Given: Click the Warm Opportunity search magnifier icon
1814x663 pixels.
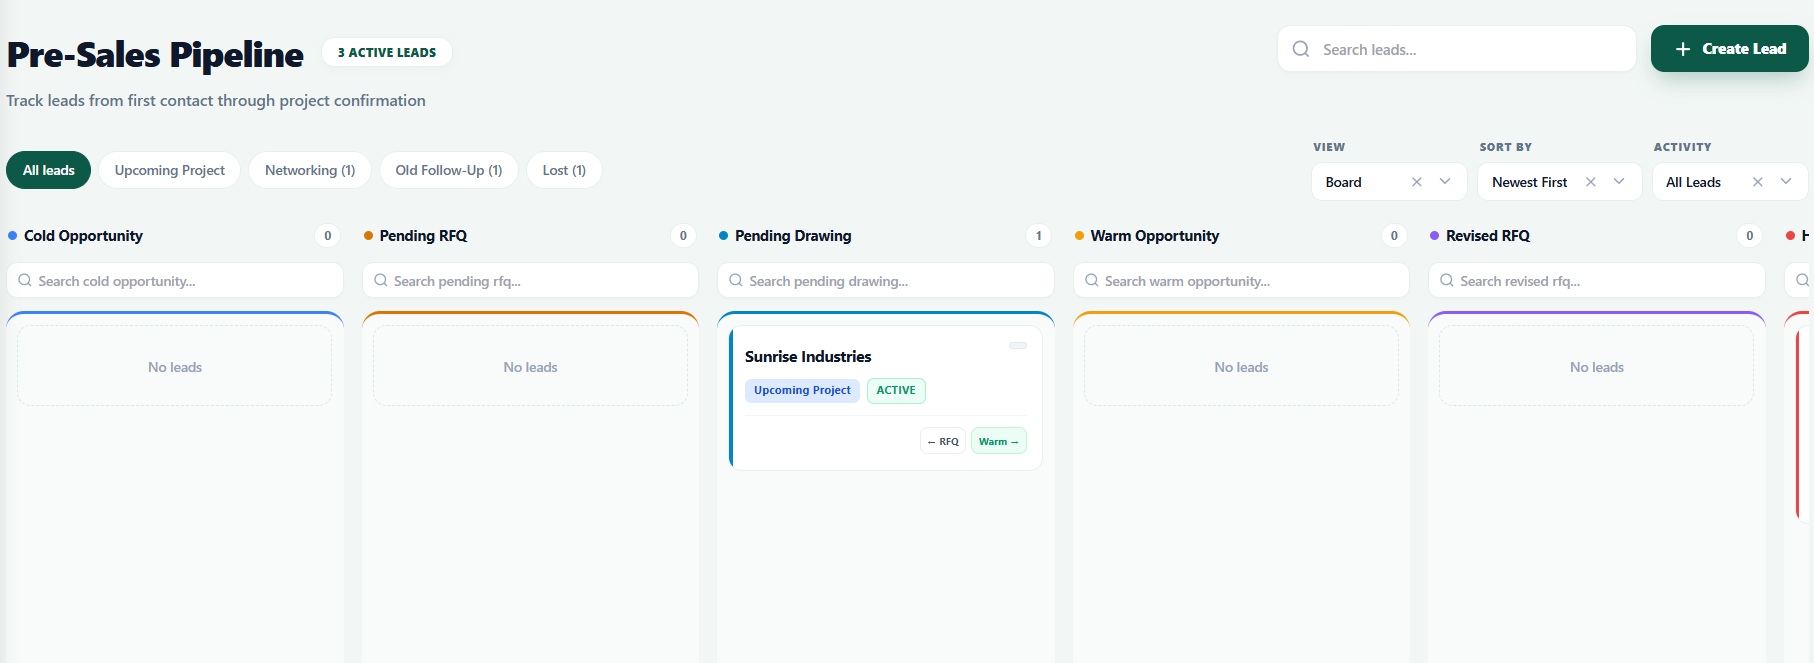Looking at the screenshot, I should pos(1092,281).
